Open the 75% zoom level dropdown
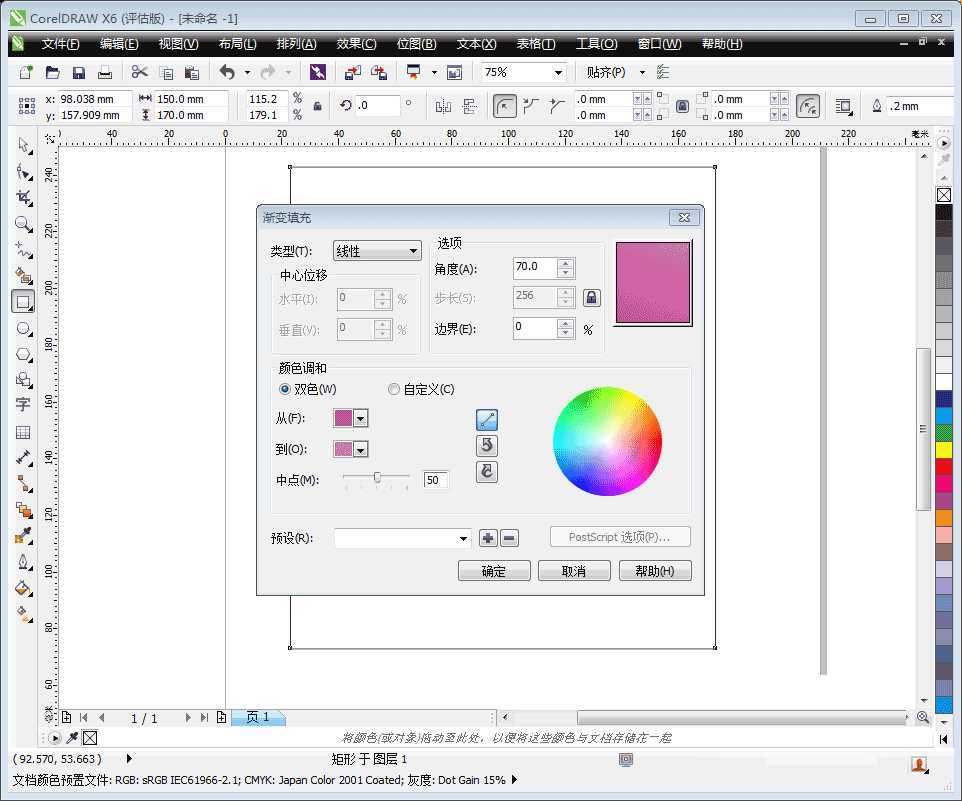The image size is (962, 801). click(x=554, y=72)
